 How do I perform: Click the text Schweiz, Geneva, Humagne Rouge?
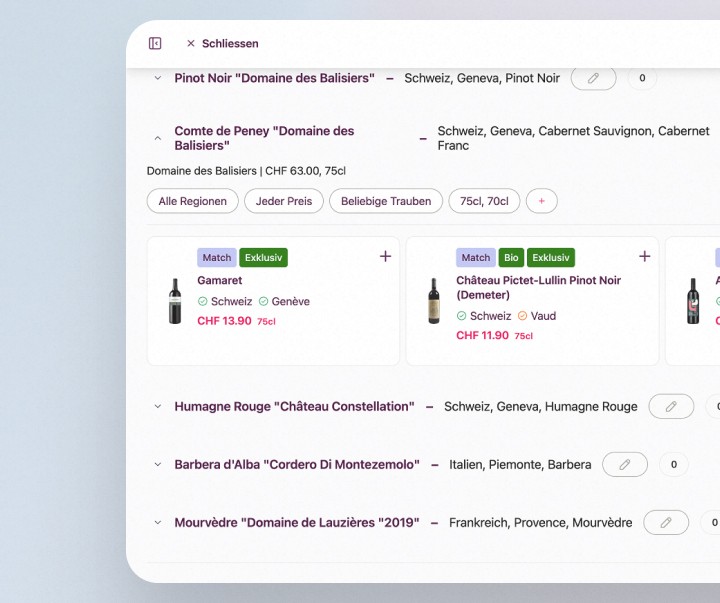540,406
